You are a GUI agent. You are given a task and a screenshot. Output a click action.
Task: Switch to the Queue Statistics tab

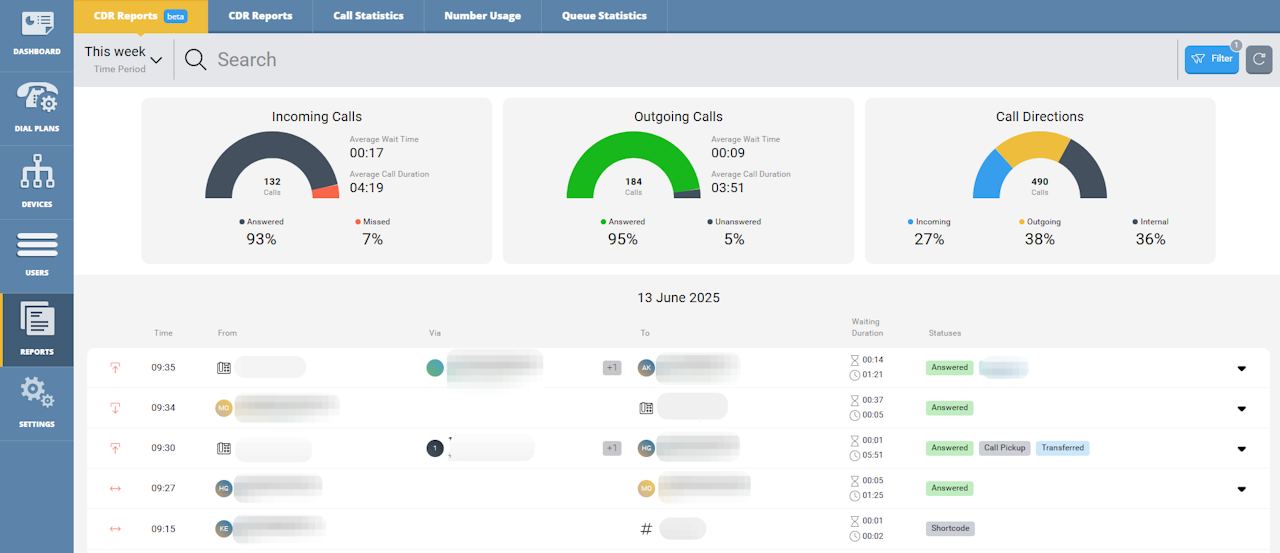click(604, 16)
